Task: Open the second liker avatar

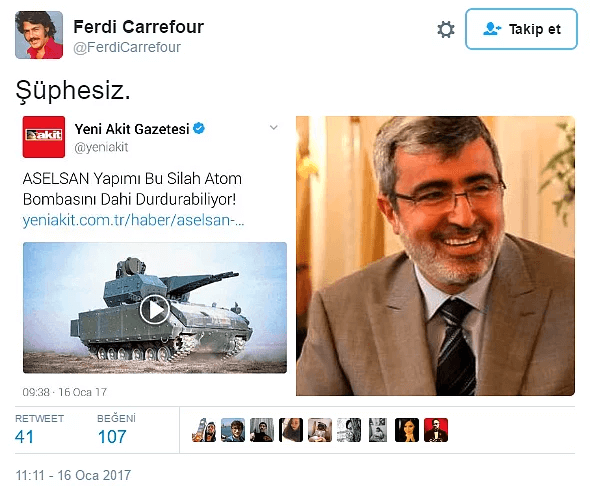Action: 233,430
